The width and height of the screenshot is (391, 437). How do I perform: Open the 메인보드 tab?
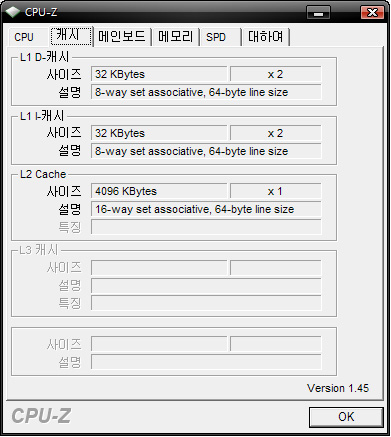122,37
